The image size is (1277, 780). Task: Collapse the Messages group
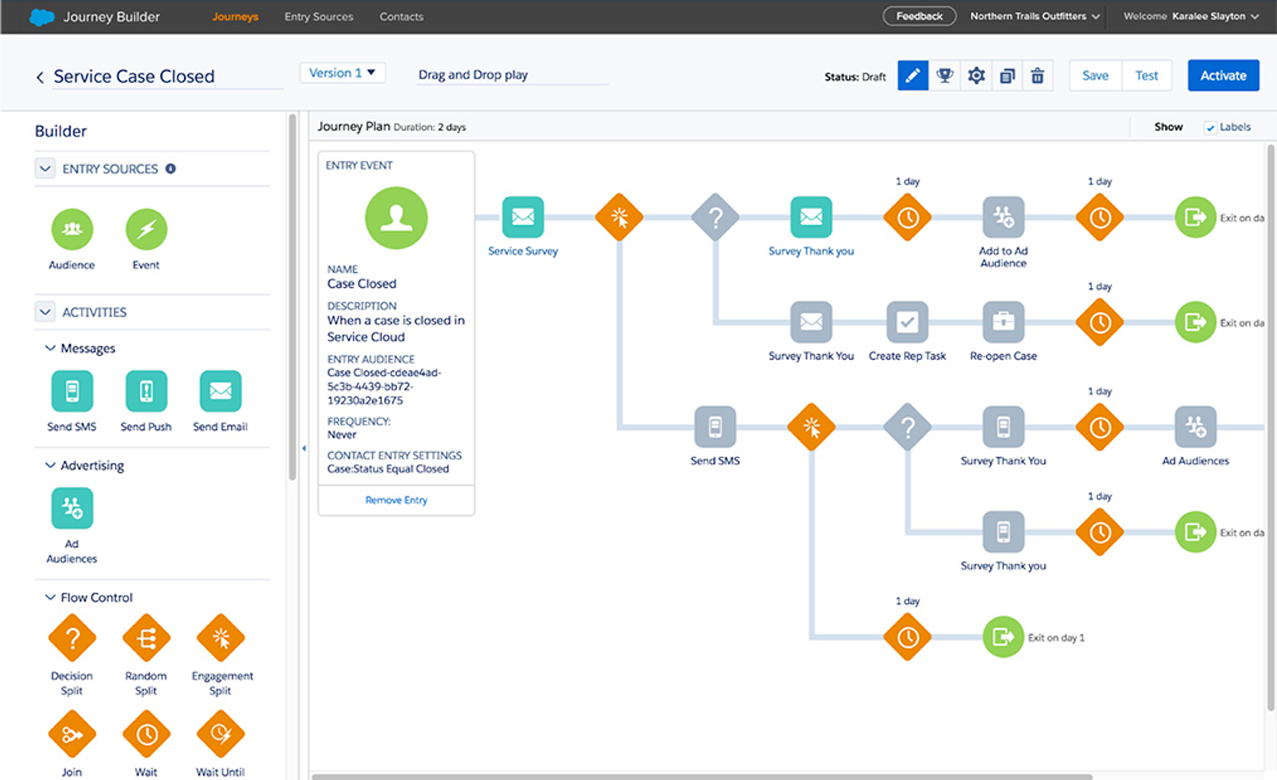[x=50, y=349]
